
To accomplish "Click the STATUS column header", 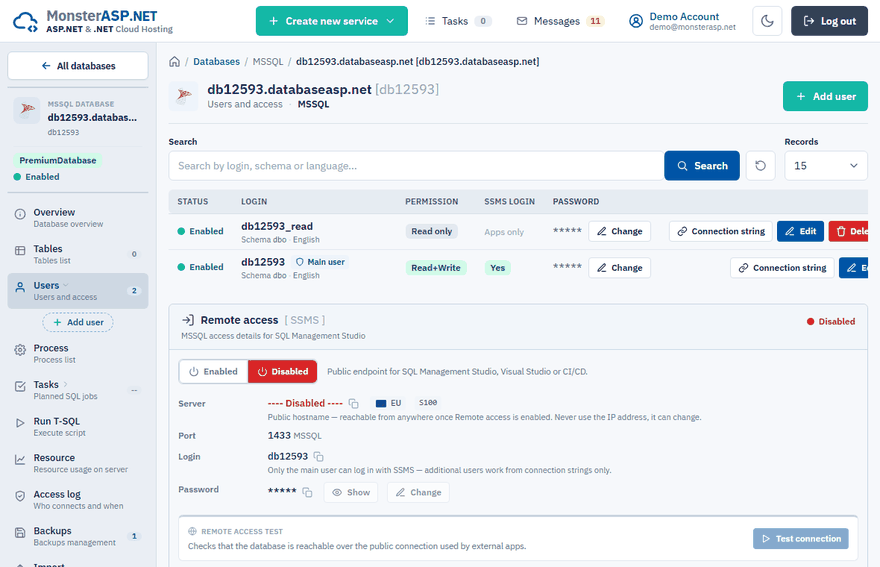I will coord(192,202).
